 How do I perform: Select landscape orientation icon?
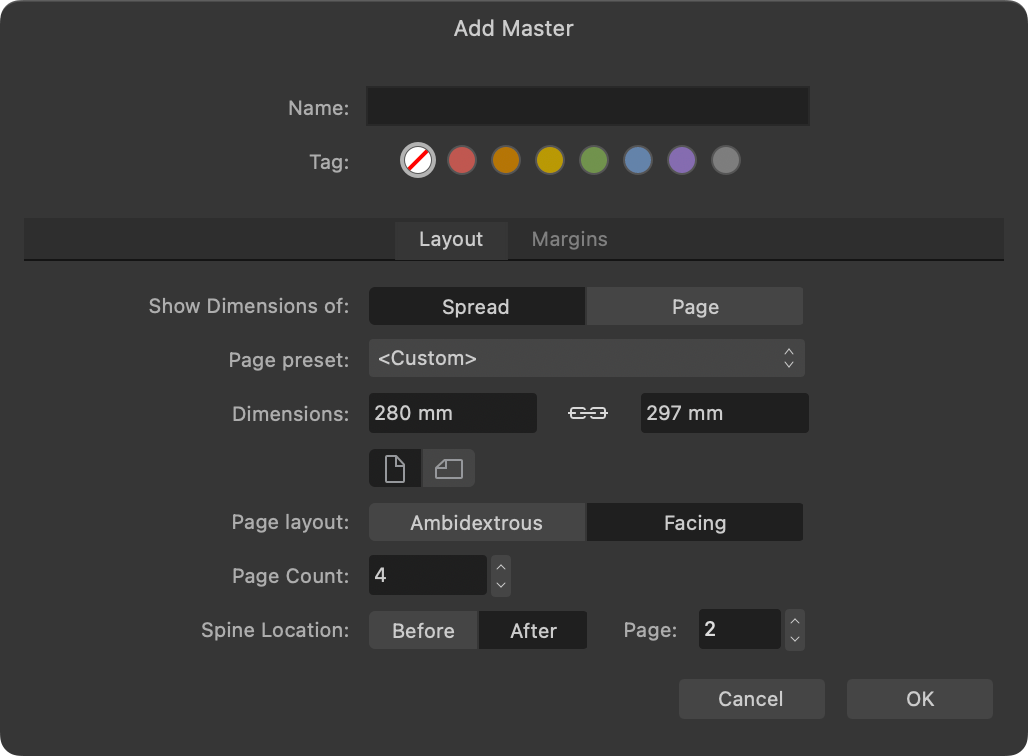coord(448,468)
